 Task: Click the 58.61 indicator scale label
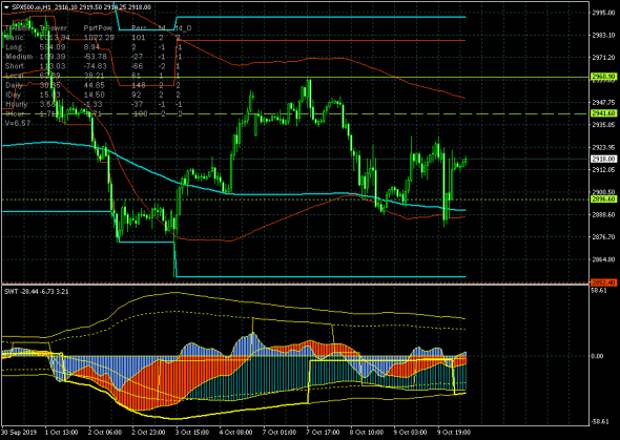(599, 291)
